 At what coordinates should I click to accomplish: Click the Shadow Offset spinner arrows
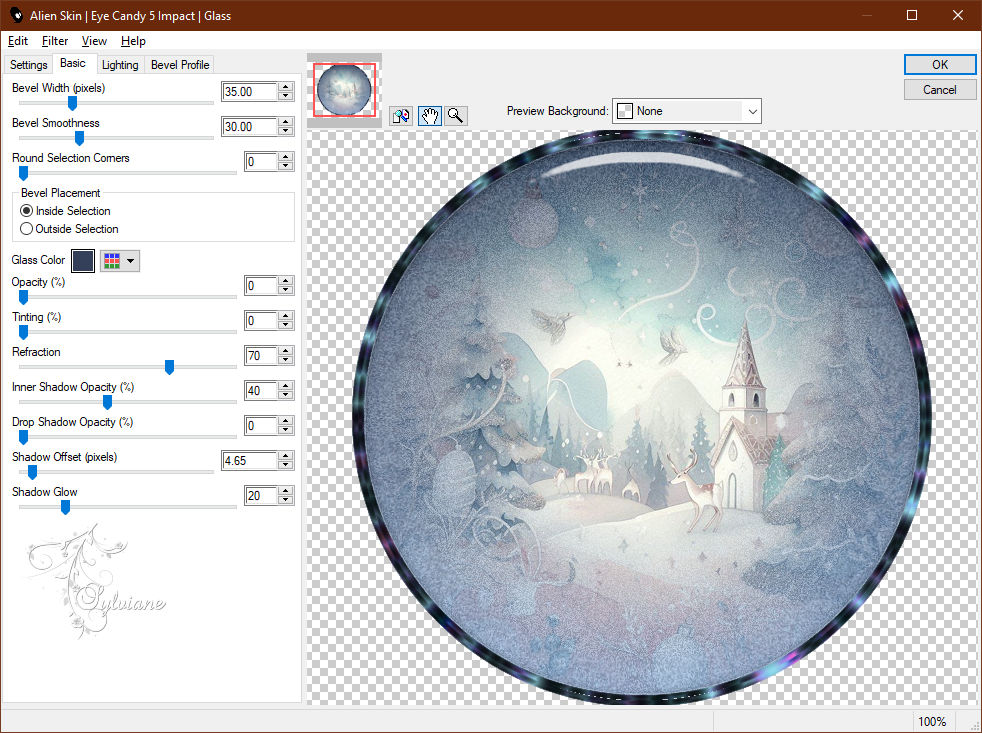coord(286,461)
